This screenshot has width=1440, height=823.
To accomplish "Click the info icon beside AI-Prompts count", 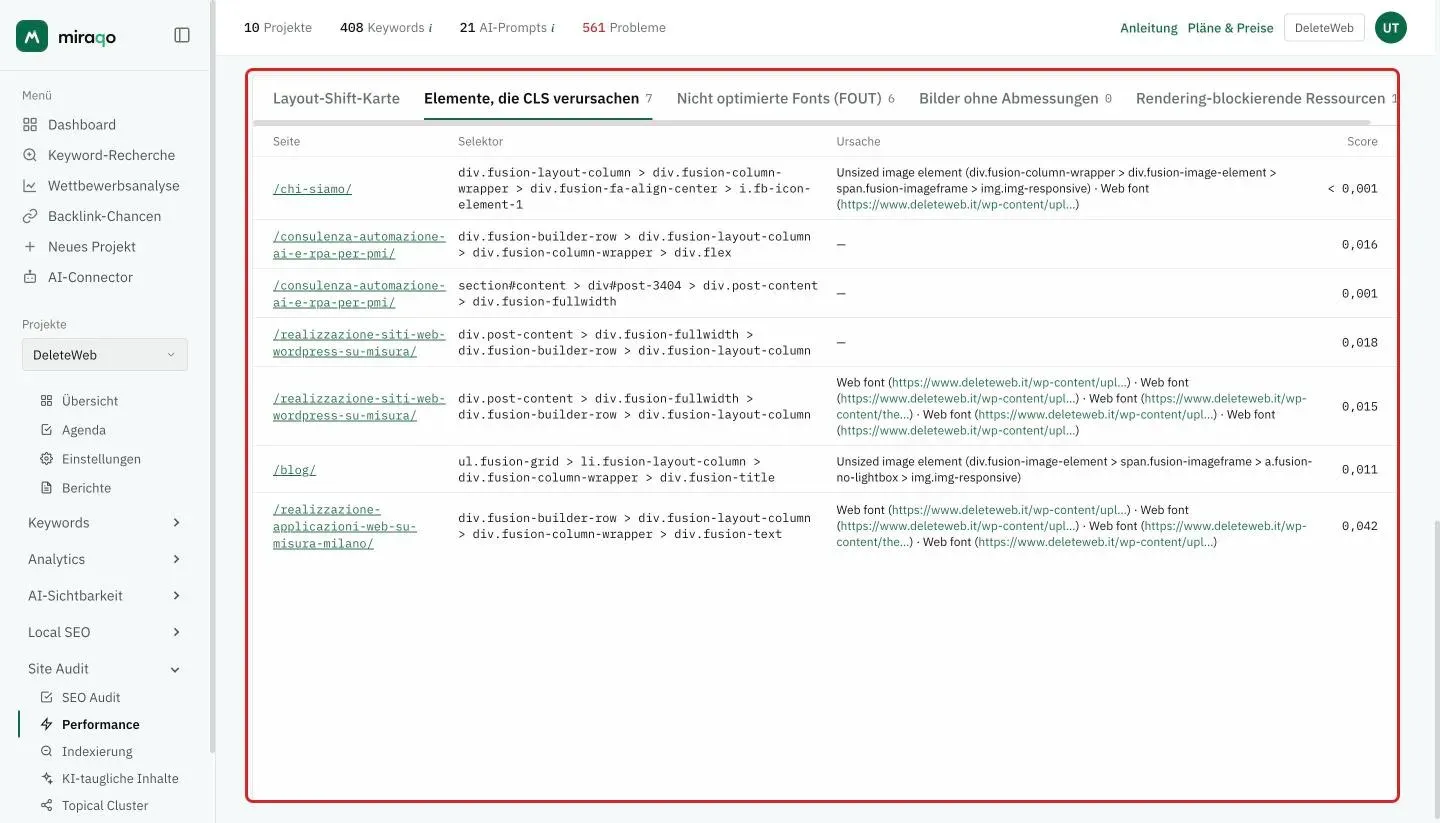I will (553, 28).
